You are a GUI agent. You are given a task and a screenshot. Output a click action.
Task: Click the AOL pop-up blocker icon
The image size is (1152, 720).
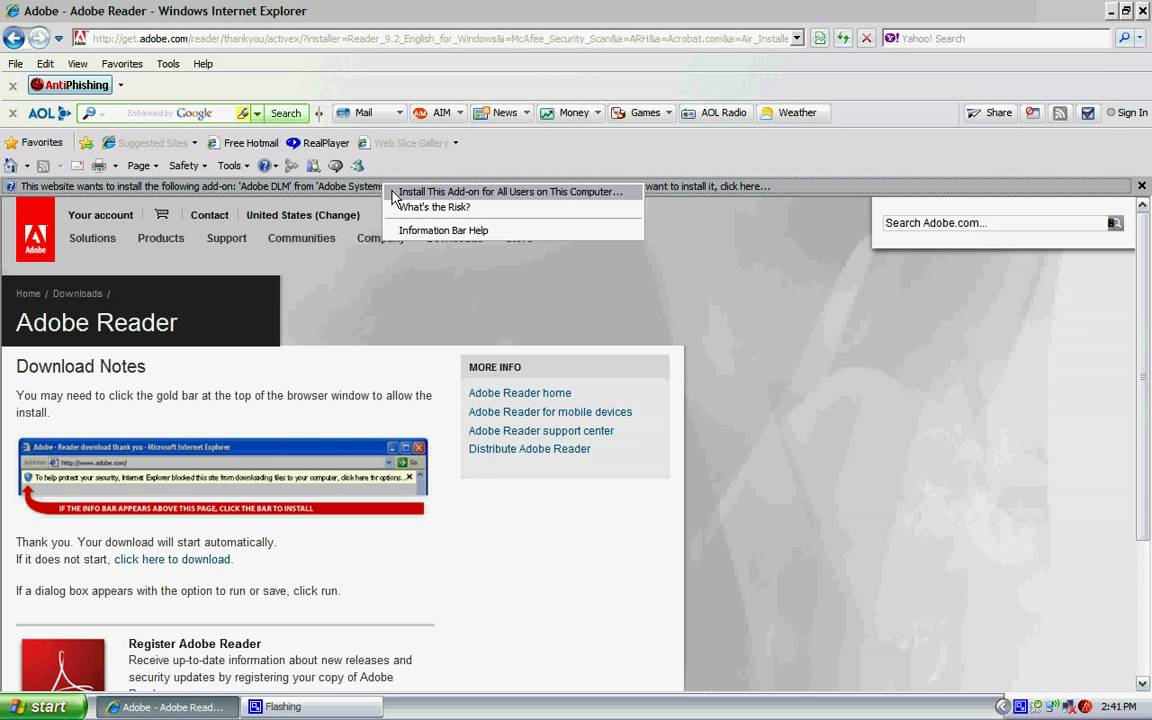[1033, 113]
